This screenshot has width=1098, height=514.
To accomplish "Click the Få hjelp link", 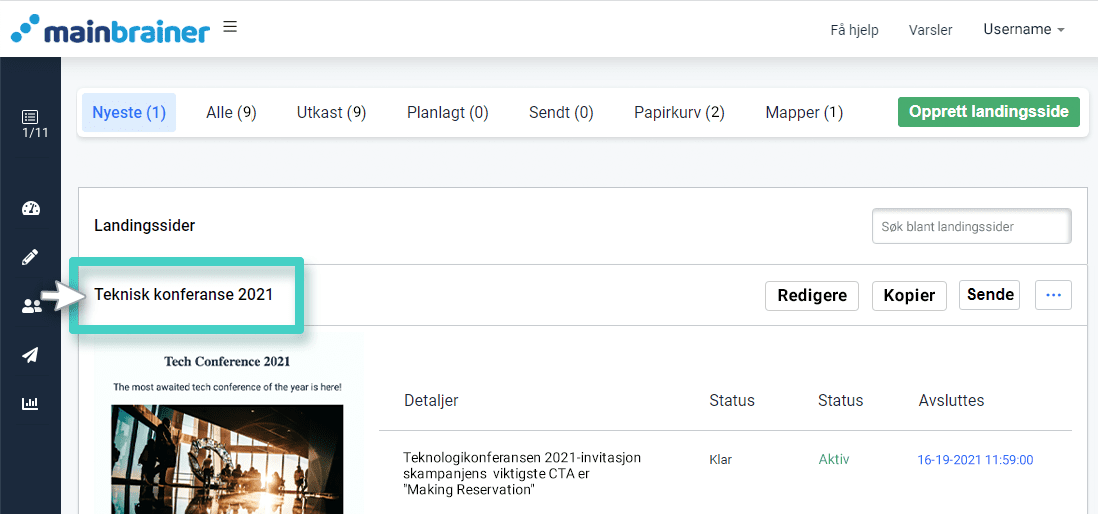I will [854, 30].
